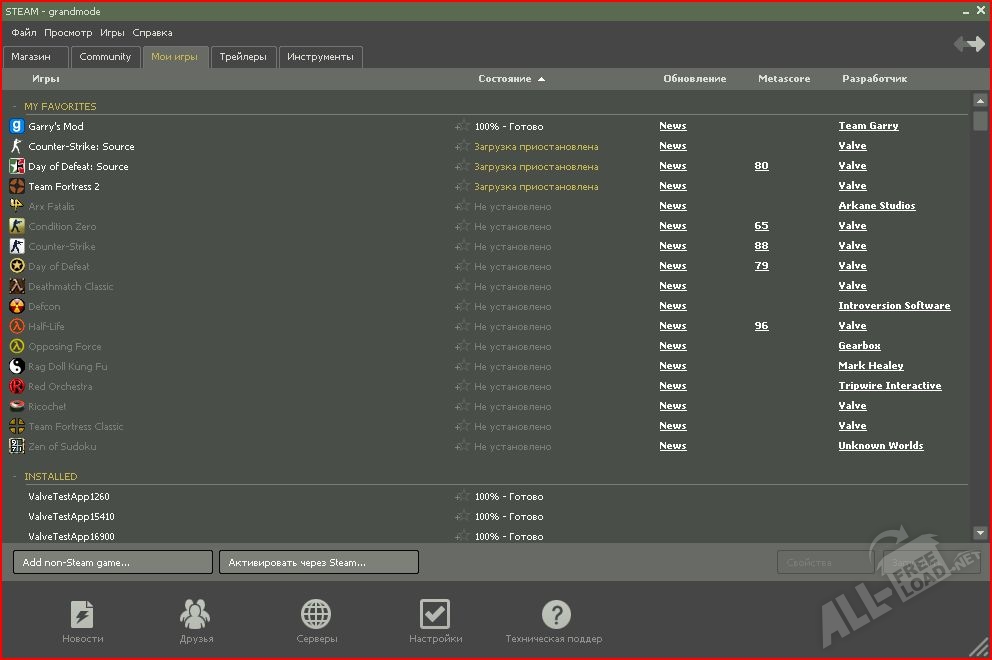
Task: Switch to the Трейлеры tab
Action: (243, 57)
